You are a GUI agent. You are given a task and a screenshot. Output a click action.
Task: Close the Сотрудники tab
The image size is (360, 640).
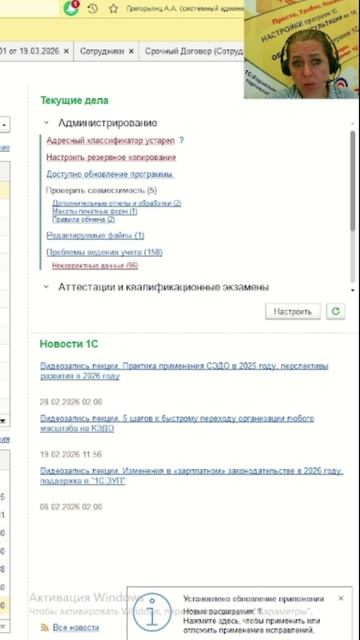(x=131, y=51)
